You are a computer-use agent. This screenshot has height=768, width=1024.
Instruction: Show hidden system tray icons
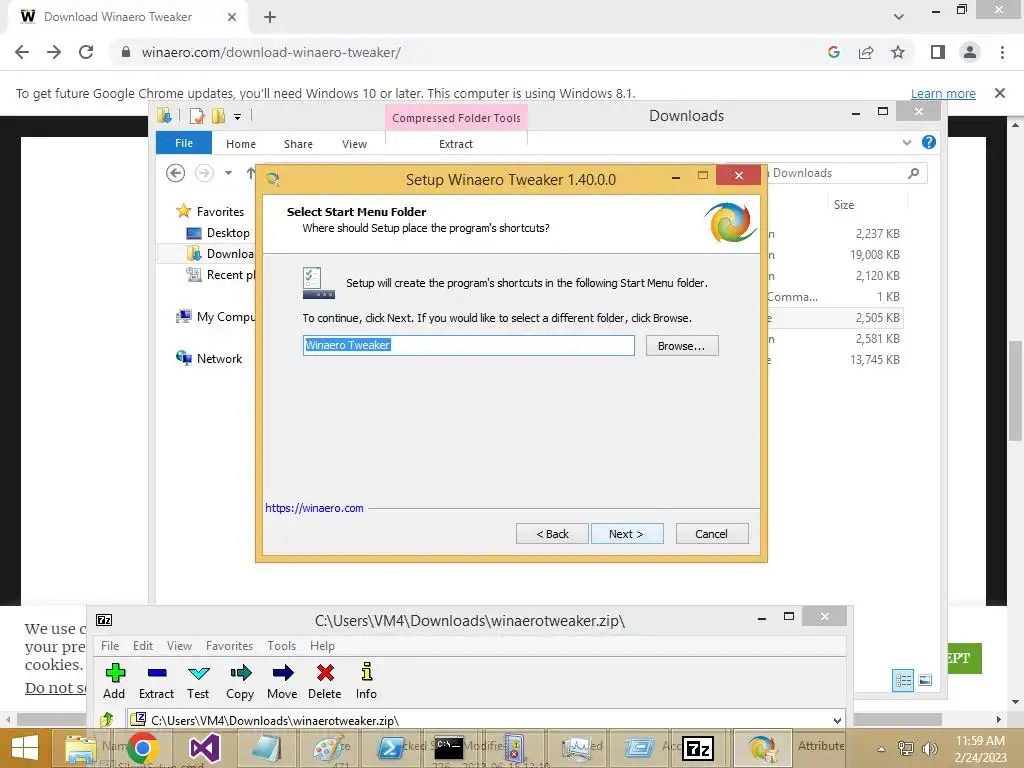(881, 749)
